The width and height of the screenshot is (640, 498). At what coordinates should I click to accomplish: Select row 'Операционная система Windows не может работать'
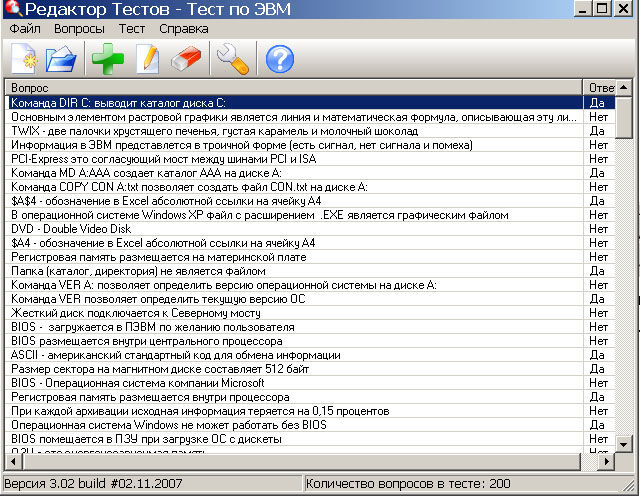coord(310,425)
